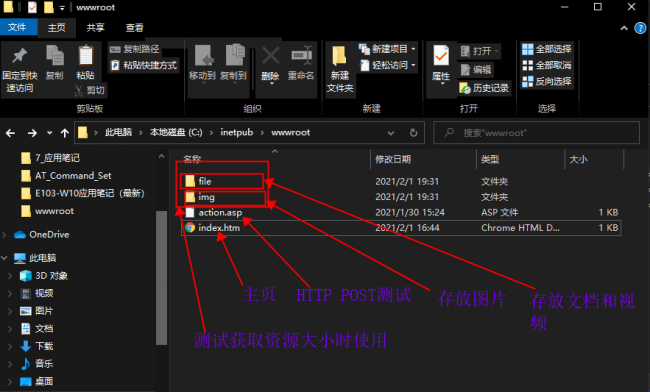Click the search wwwroot box
Screen dimensions: 650x392
coord(536,133)
